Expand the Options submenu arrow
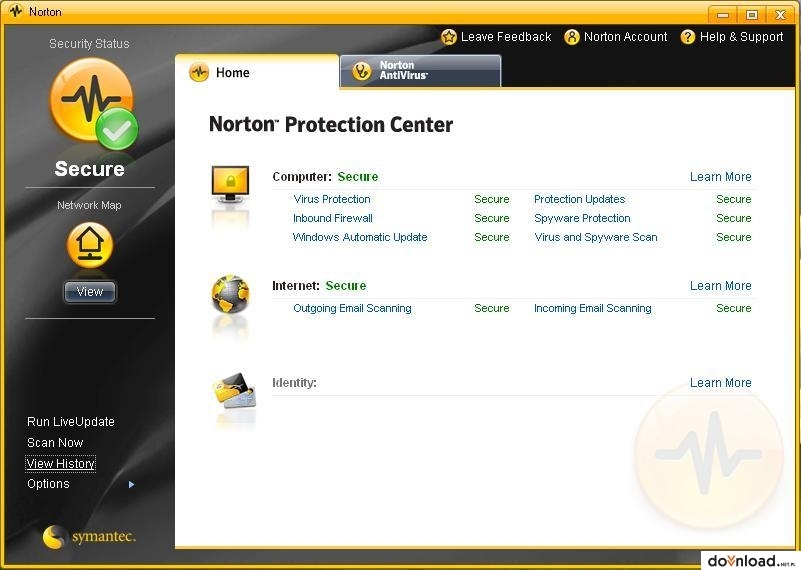This screenshot has height=570, width=801. click(132, 484)
